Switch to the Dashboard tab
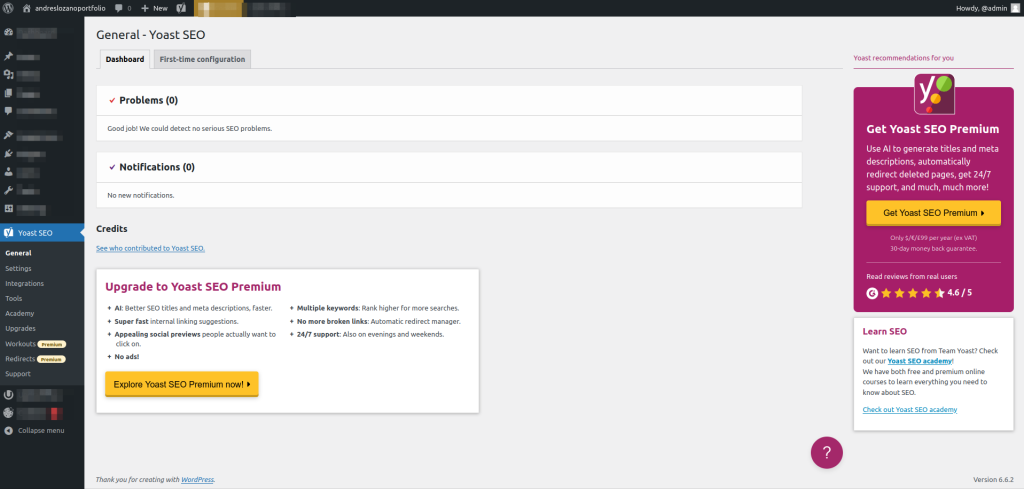This screenshot has width=1024, height=489. (x=125, y=59)
